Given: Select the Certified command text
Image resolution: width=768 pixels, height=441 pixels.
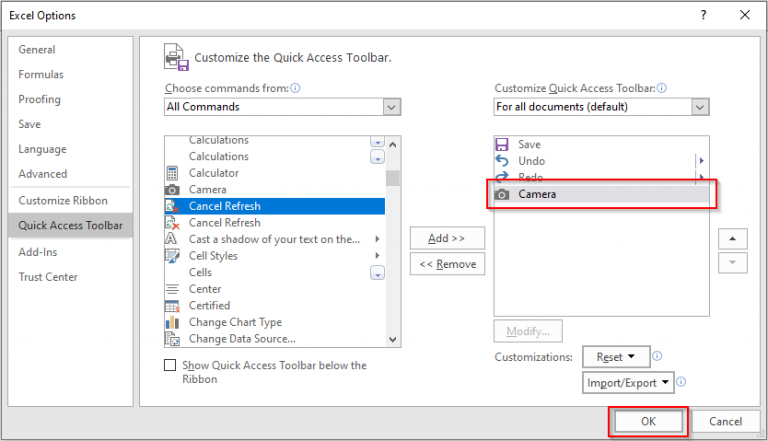Looking at the screenshot, I should click(x=210, y=306).
